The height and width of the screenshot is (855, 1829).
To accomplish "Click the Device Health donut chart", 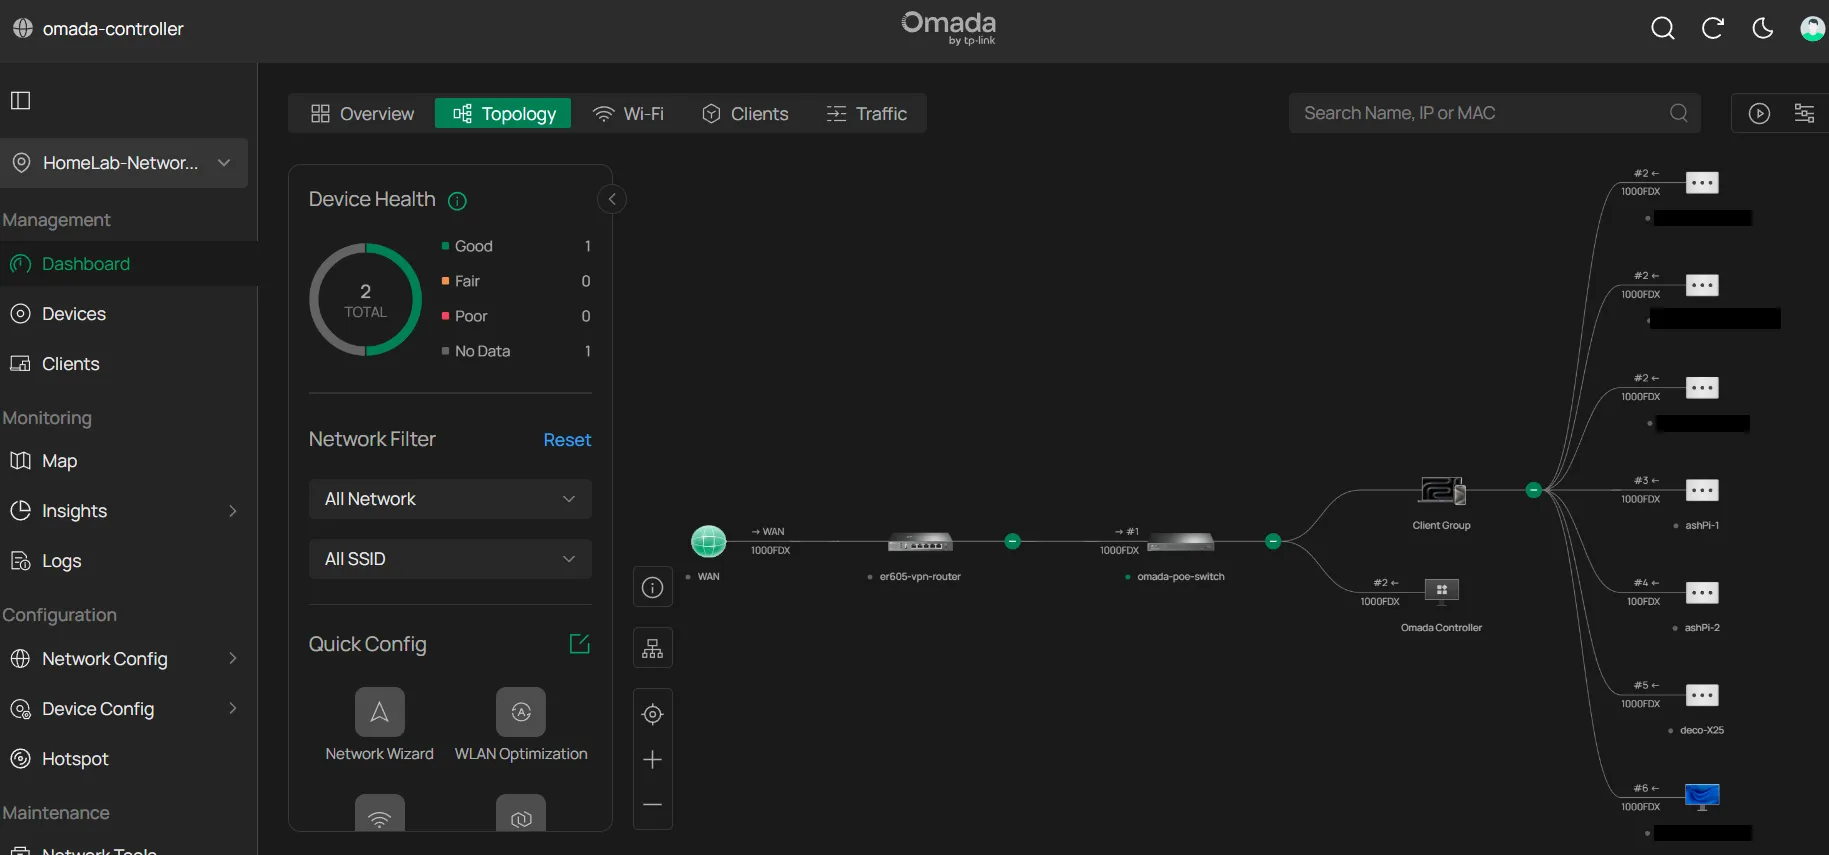I will pos(366,300).
